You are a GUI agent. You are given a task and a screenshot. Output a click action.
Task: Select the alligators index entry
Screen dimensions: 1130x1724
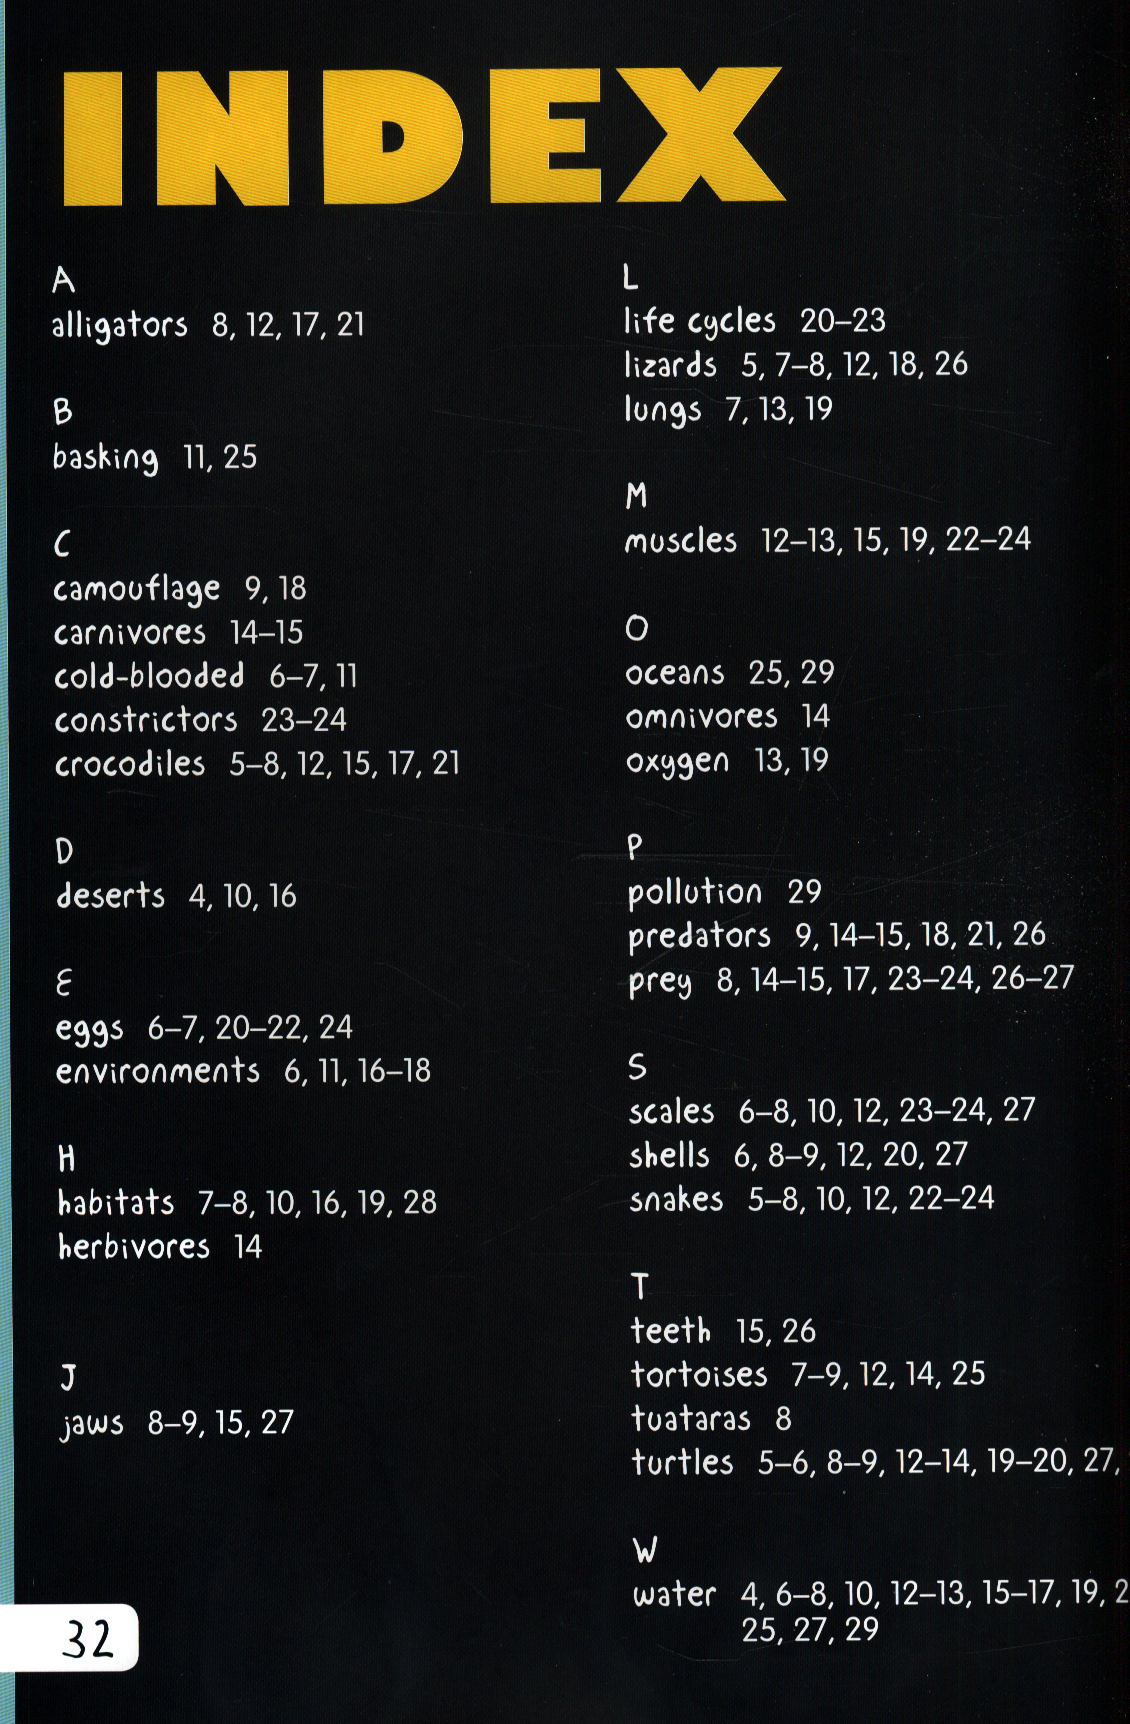coord(208,326)
